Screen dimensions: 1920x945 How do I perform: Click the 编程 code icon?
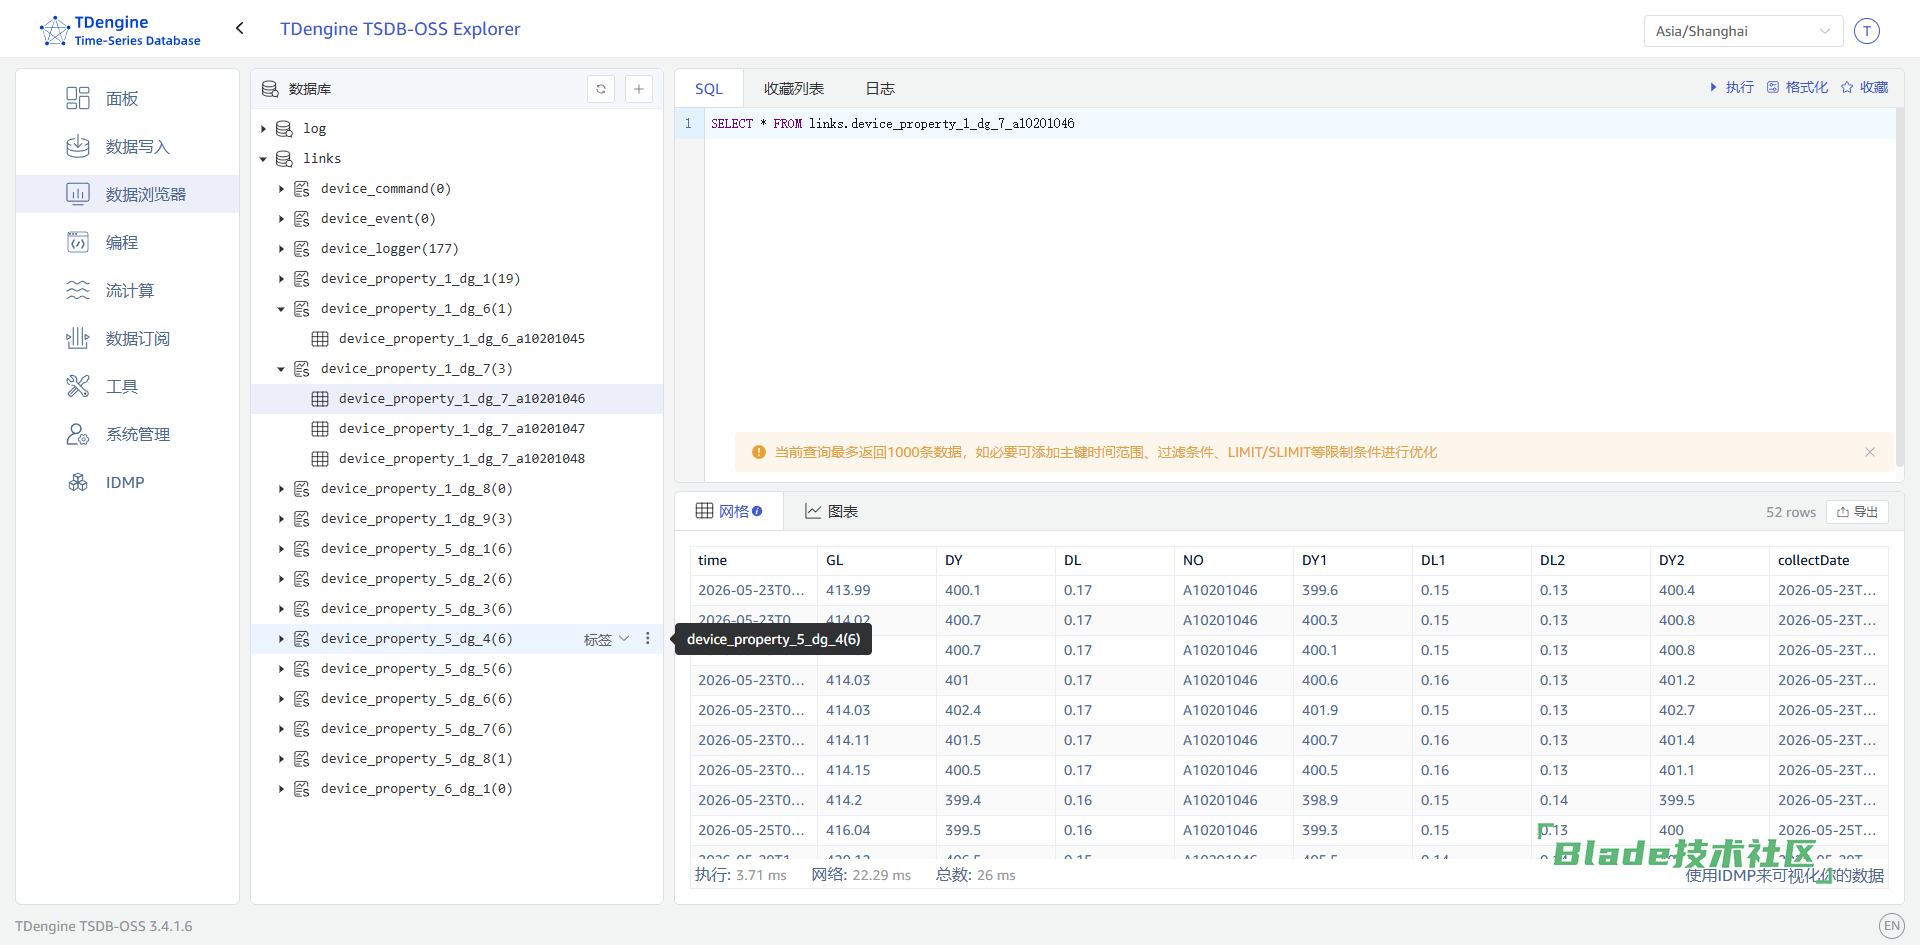point(78,242)
